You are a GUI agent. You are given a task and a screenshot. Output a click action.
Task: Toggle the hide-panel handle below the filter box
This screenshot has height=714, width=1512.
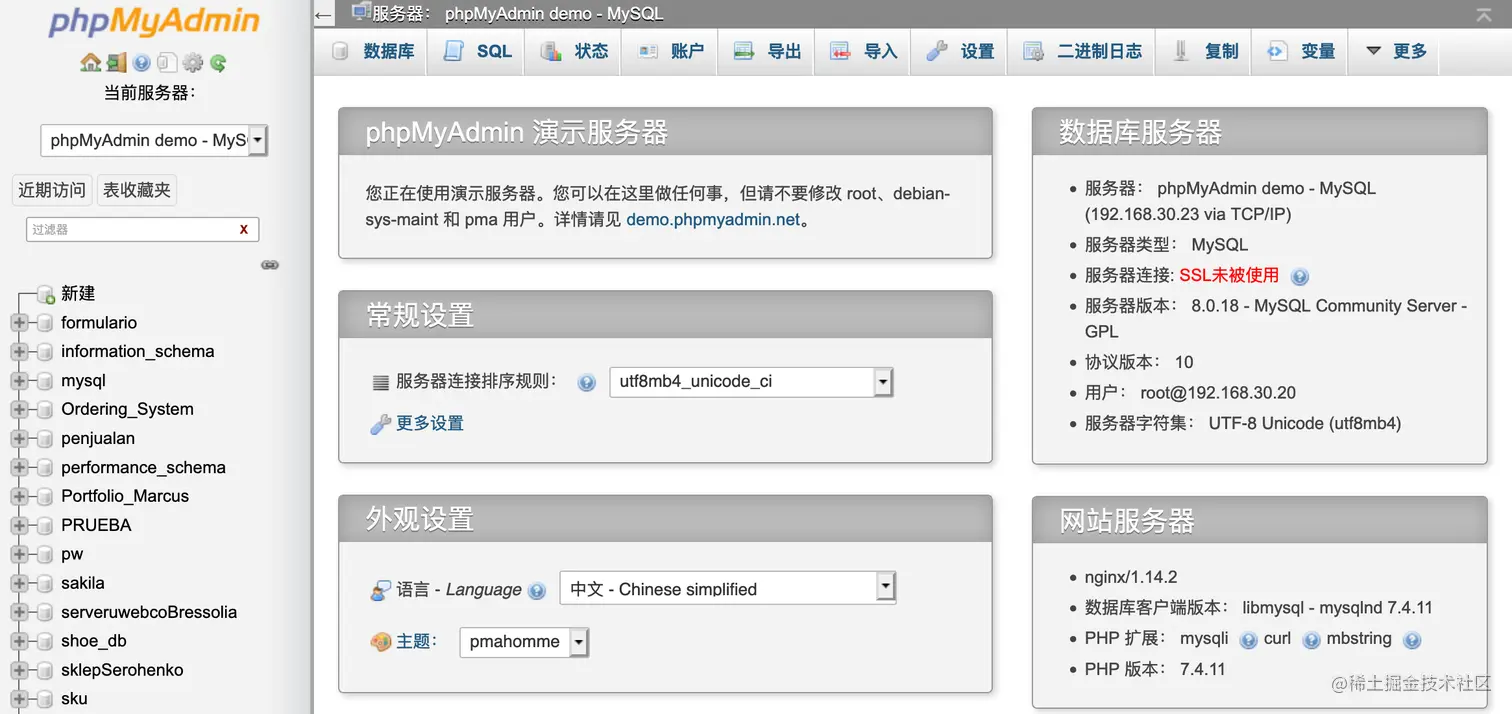(x=270, y=264)
